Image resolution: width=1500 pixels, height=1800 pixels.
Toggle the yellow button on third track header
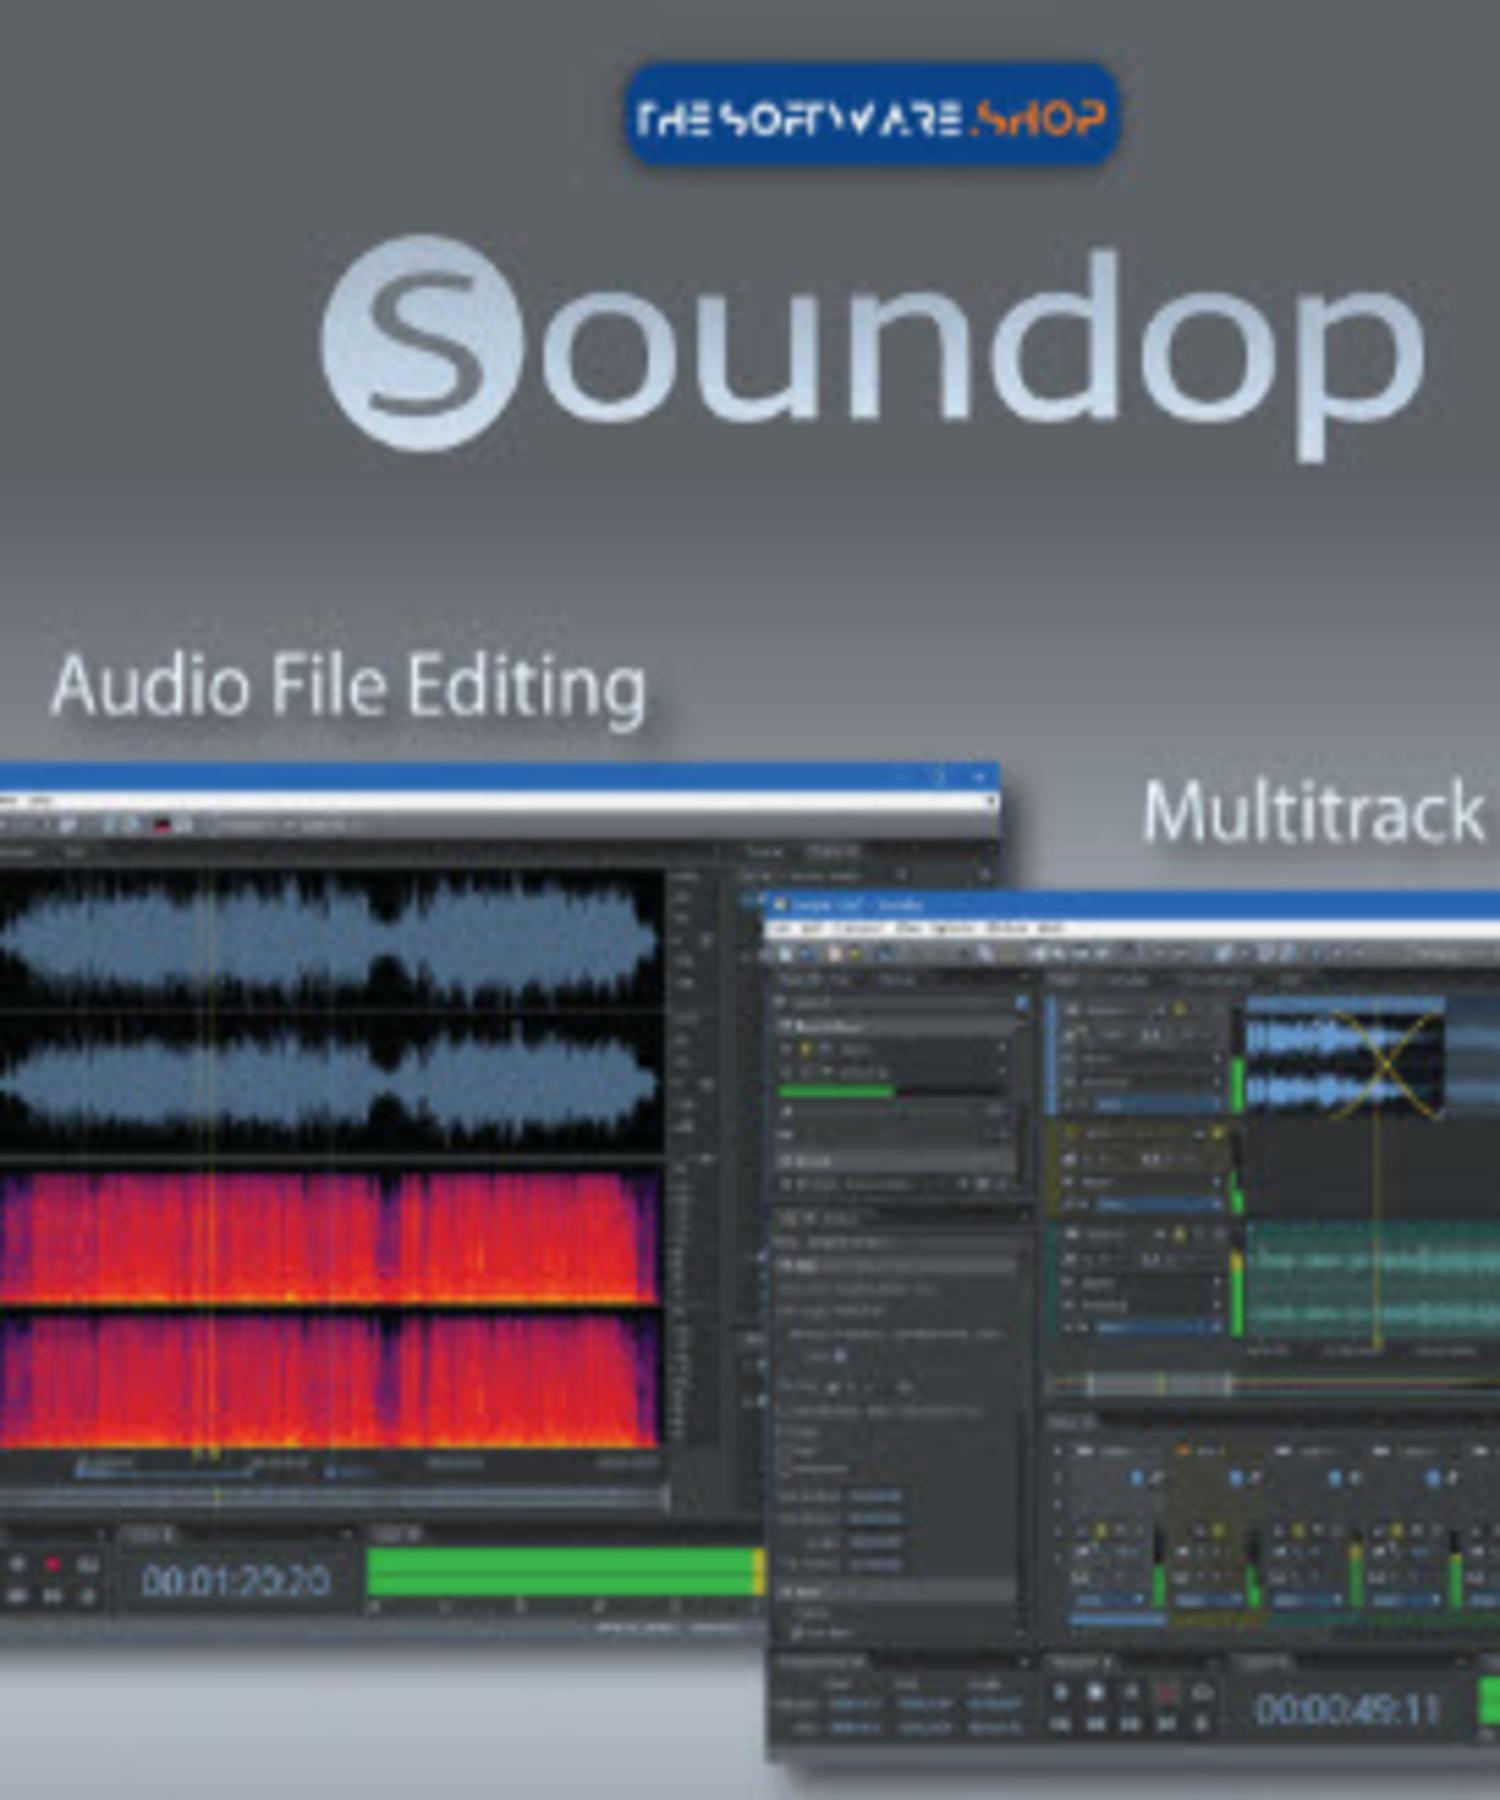pyautogui.click(x=1180, y=1236)
